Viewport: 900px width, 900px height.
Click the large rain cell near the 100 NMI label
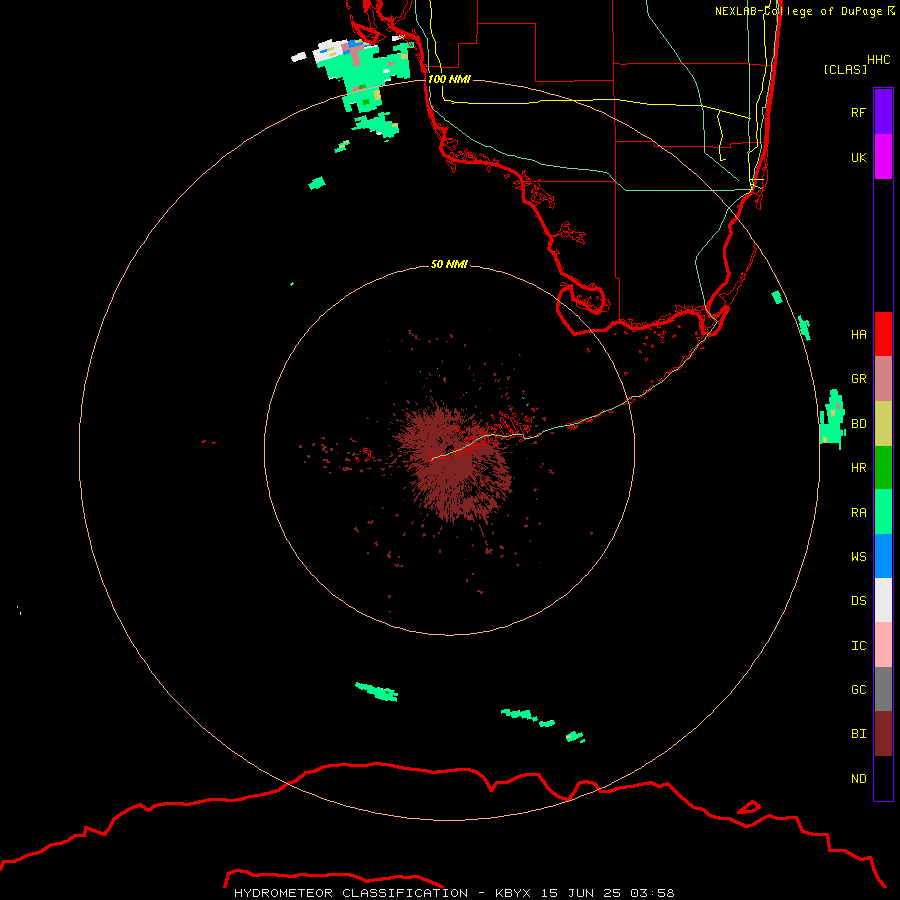[363, 75]
